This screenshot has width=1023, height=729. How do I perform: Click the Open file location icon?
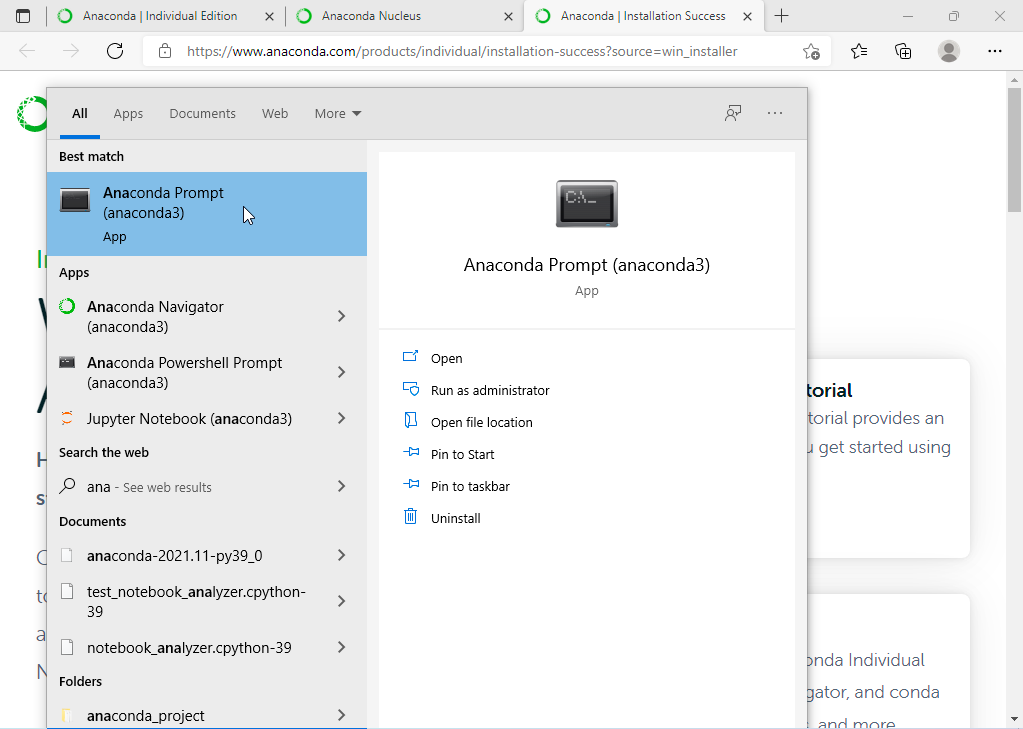click(x=410, y=421)
